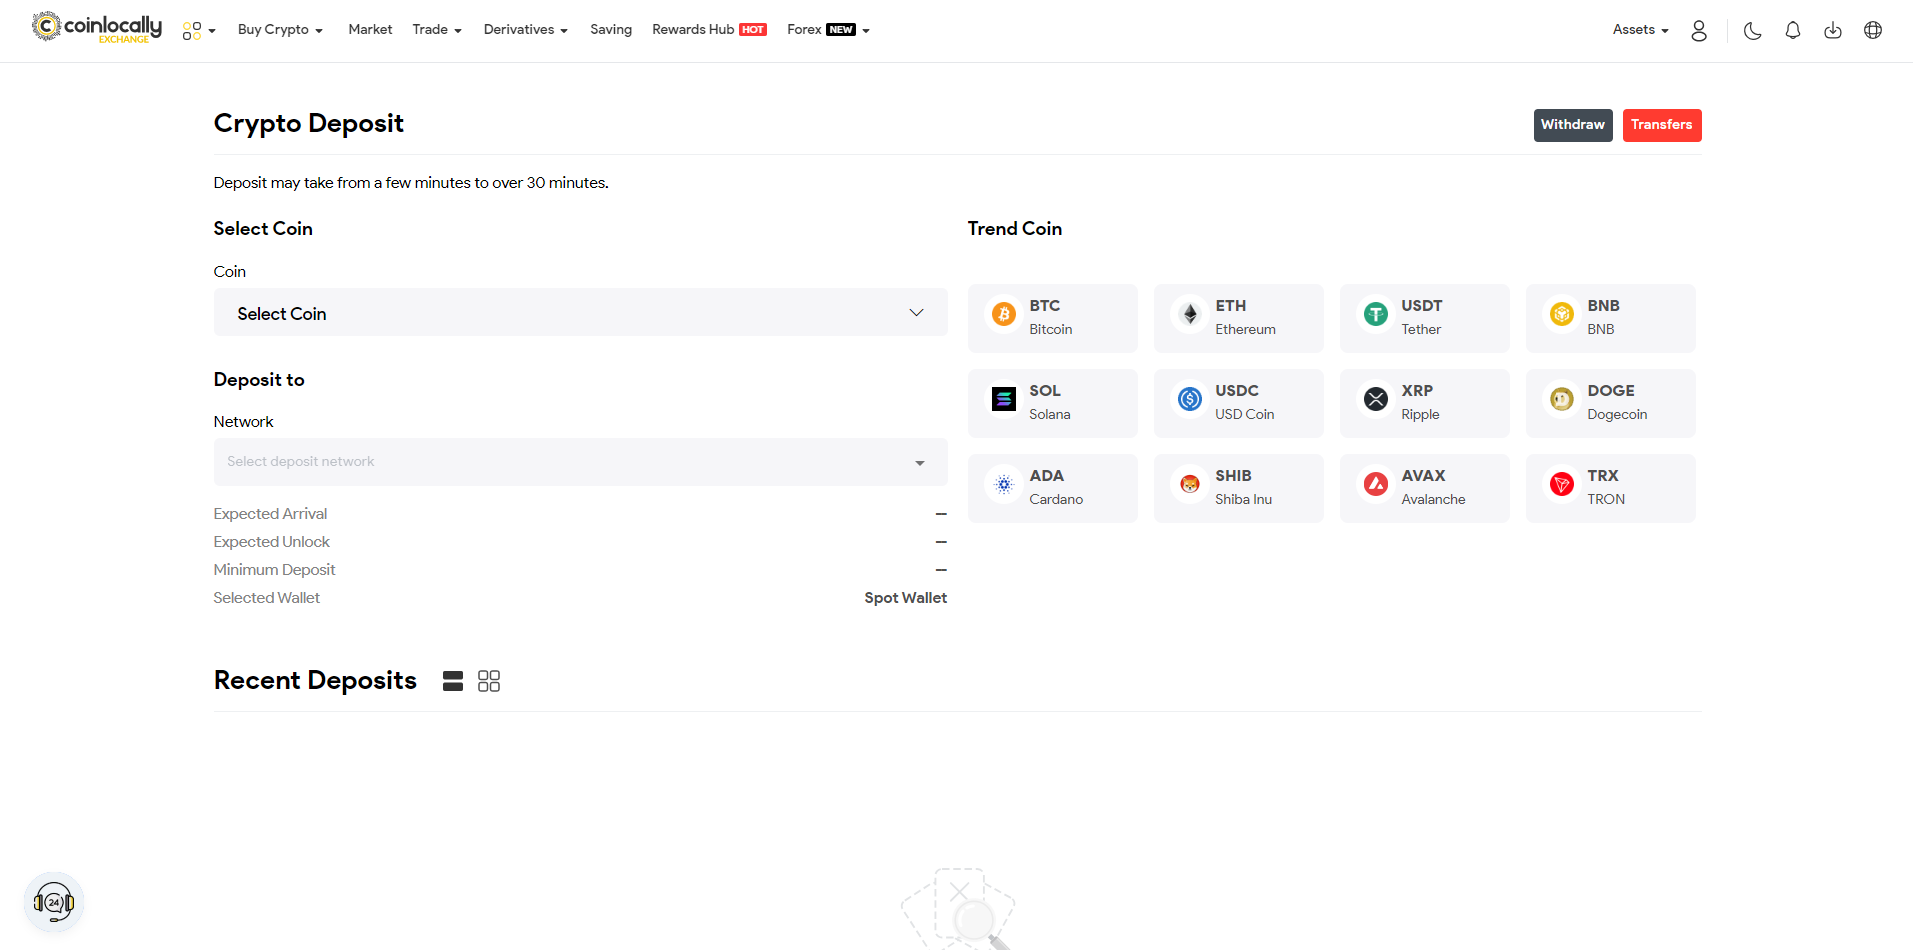Open the Saving page

pos(611,30)
